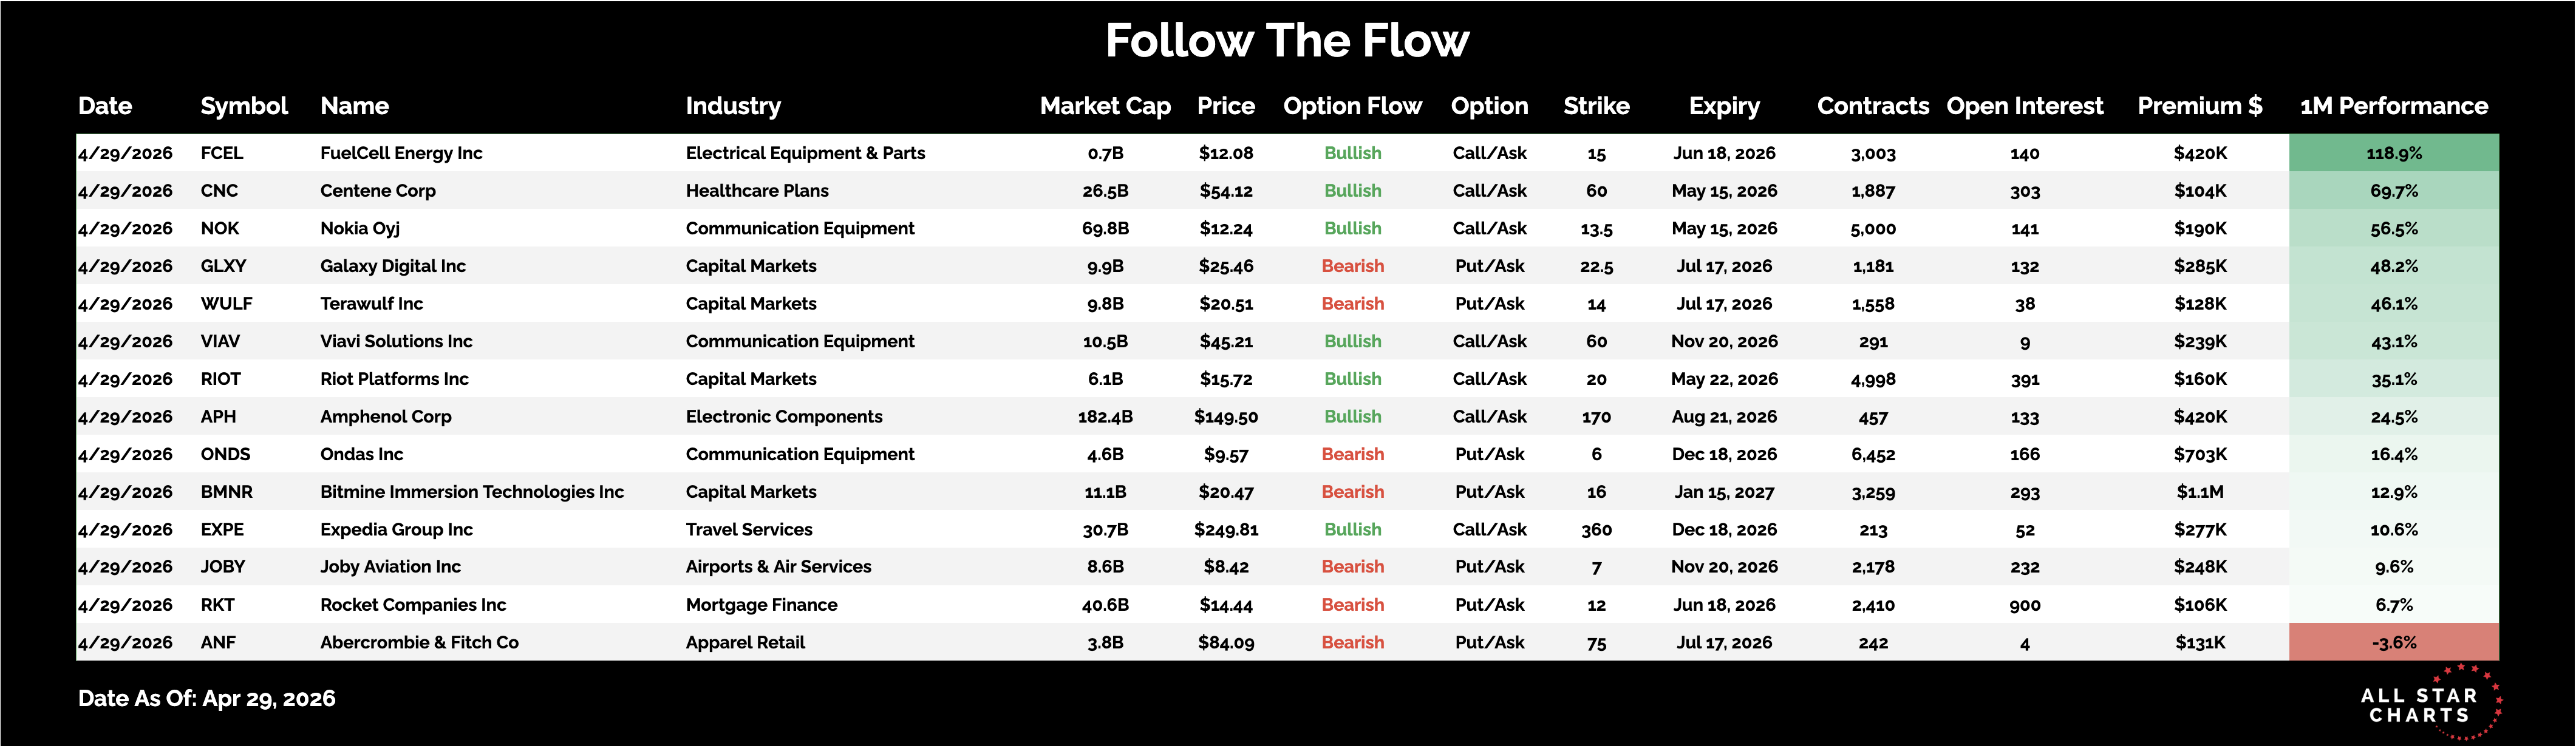Click the Option Flow column header

click(1352, 106)
